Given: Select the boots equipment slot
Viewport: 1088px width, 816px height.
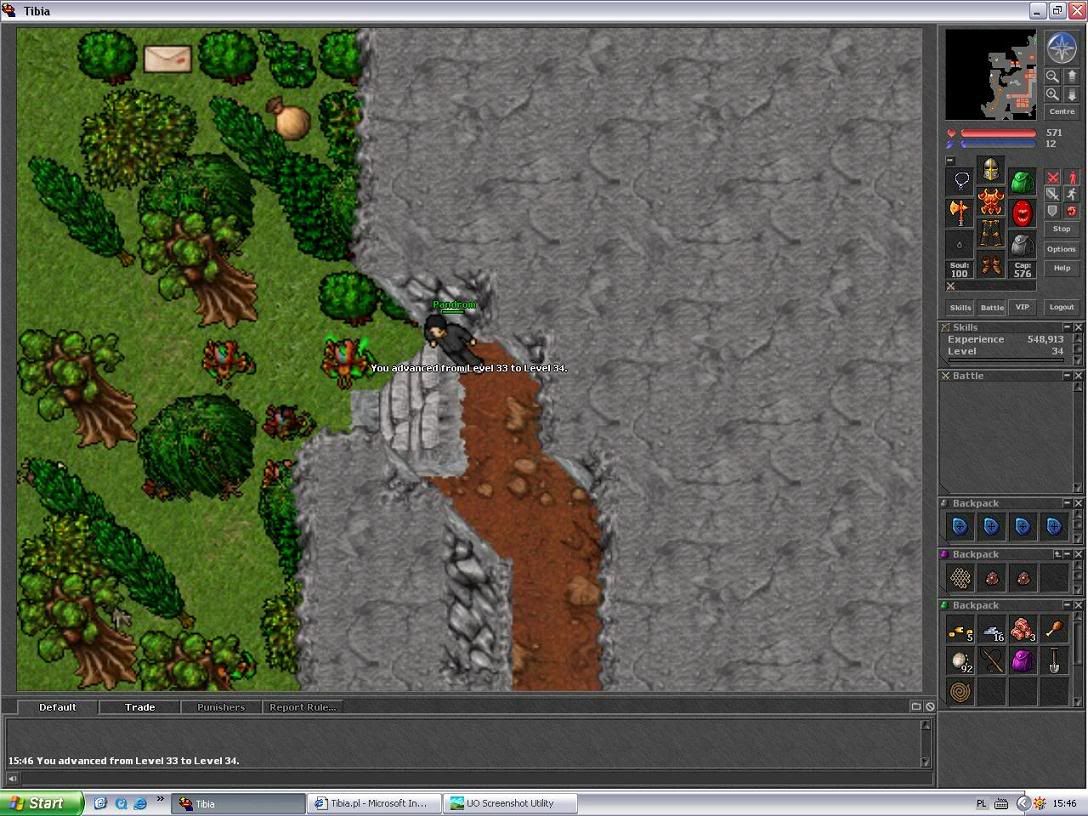Looking at the screenshot, I should tap(991, 265).
